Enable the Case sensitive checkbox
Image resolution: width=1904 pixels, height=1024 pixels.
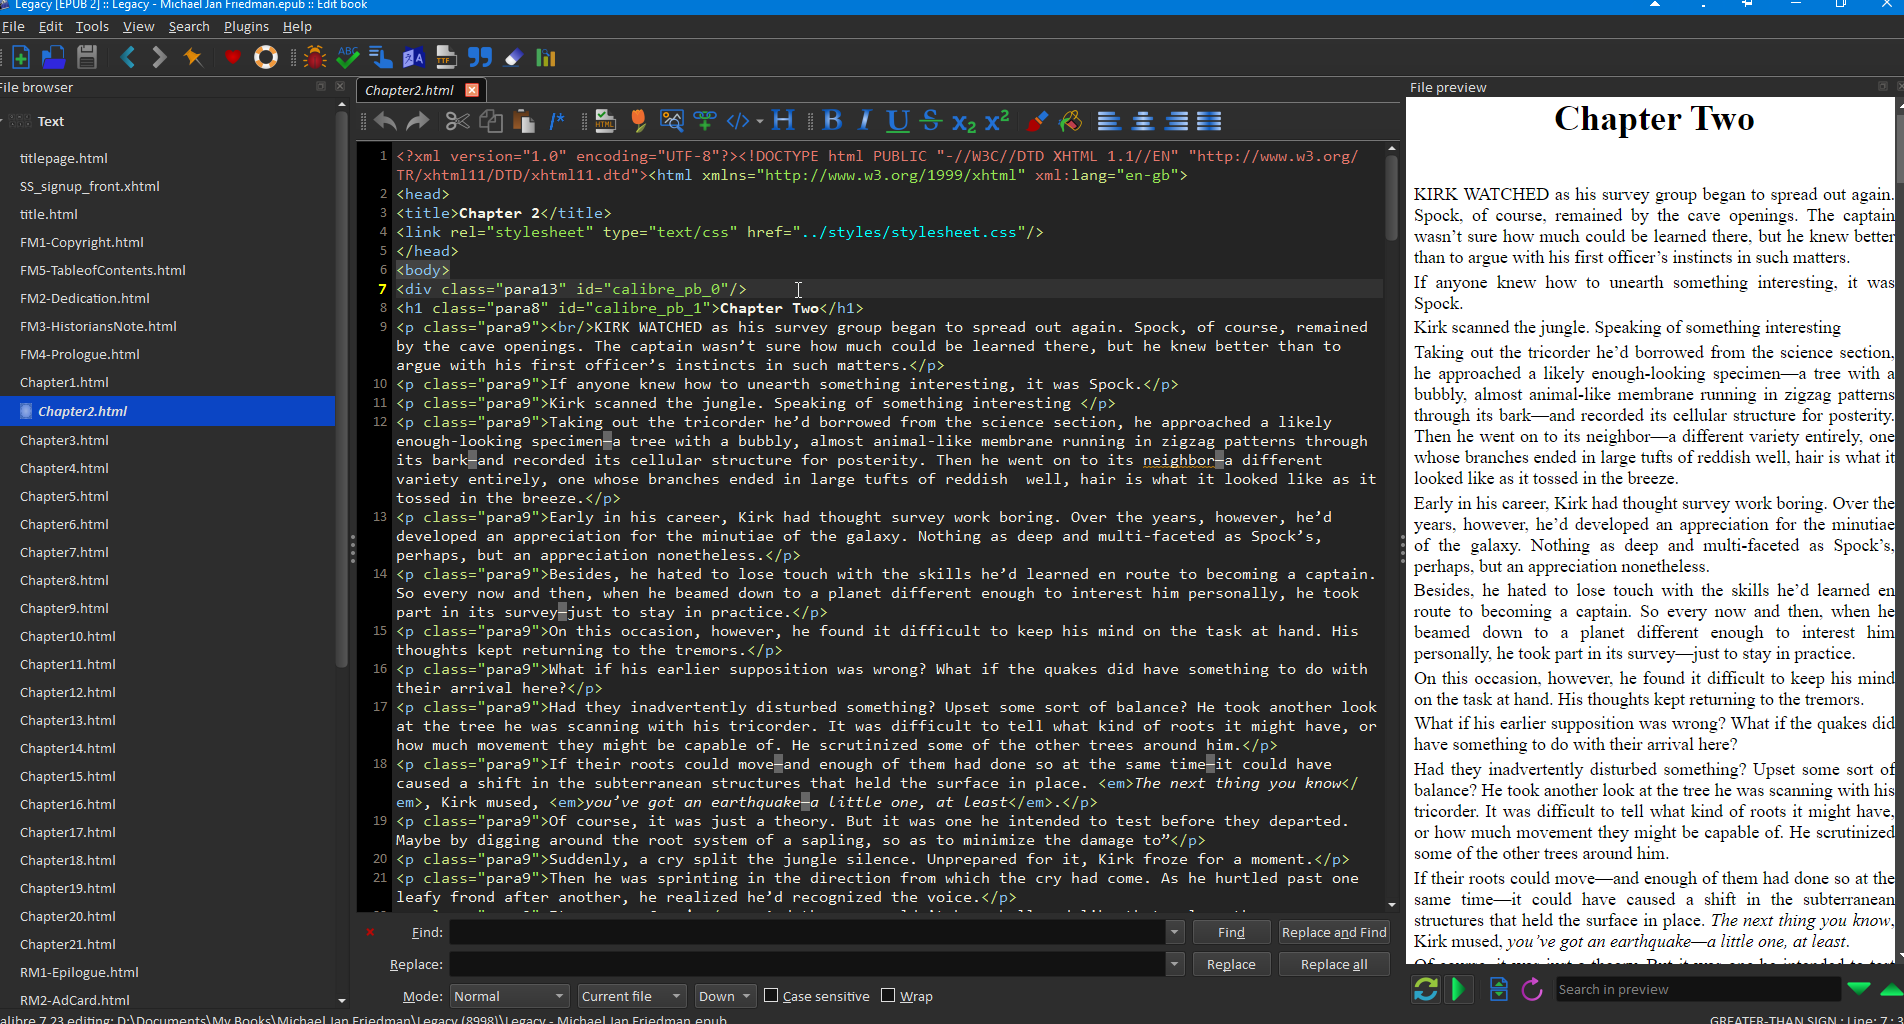click(x=771, y=996)
